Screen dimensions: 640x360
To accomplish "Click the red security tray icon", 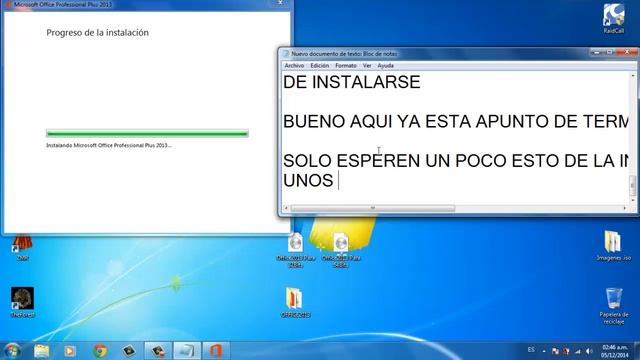I will coord(566,351).
